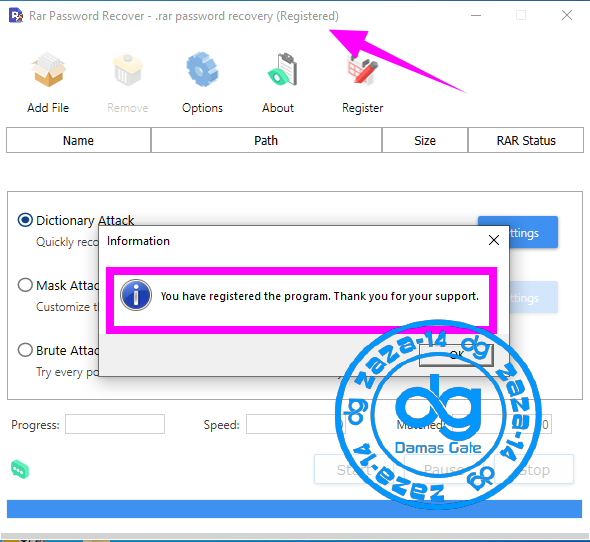The width and height of the screenshot is (590, 542).
Task: Close the Information dialog with X
Action: (x=494, y=240)
